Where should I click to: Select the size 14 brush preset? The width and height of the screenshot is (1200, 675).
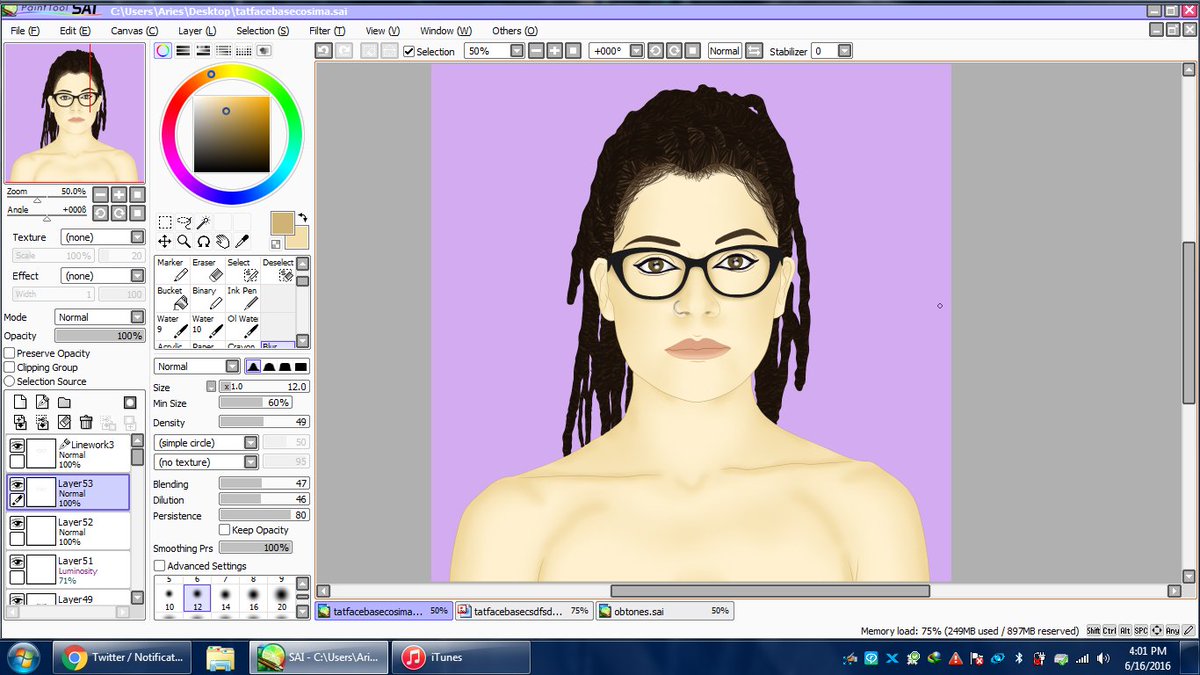click(225, 599)
